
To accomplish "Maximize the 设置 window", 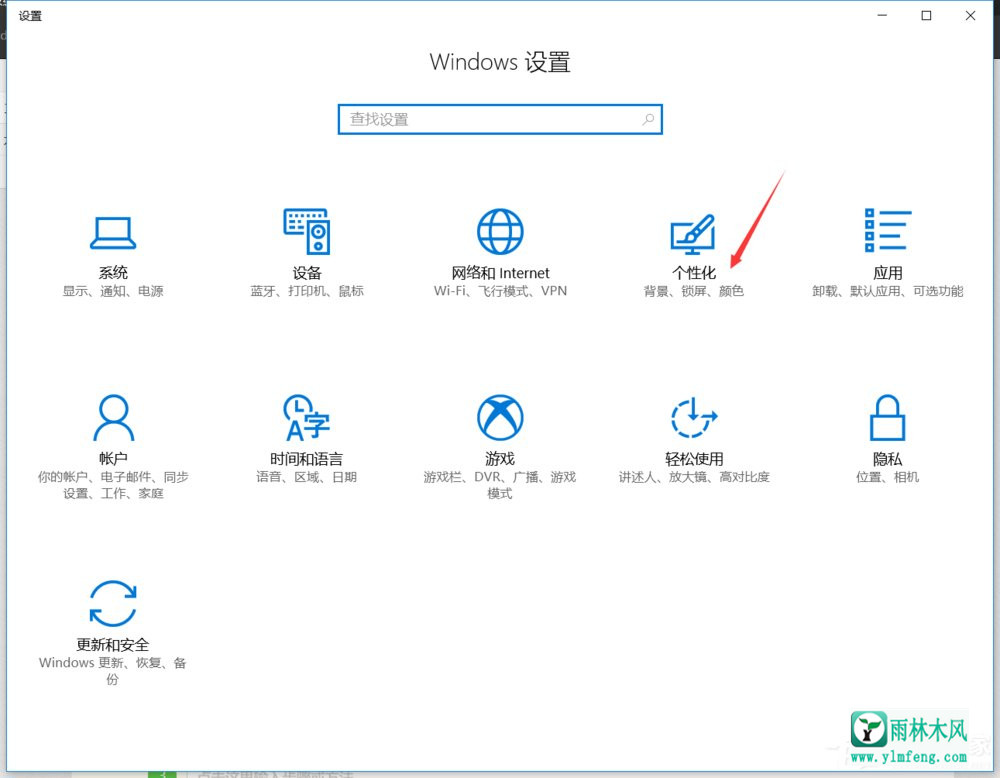I will coord(926,15).
